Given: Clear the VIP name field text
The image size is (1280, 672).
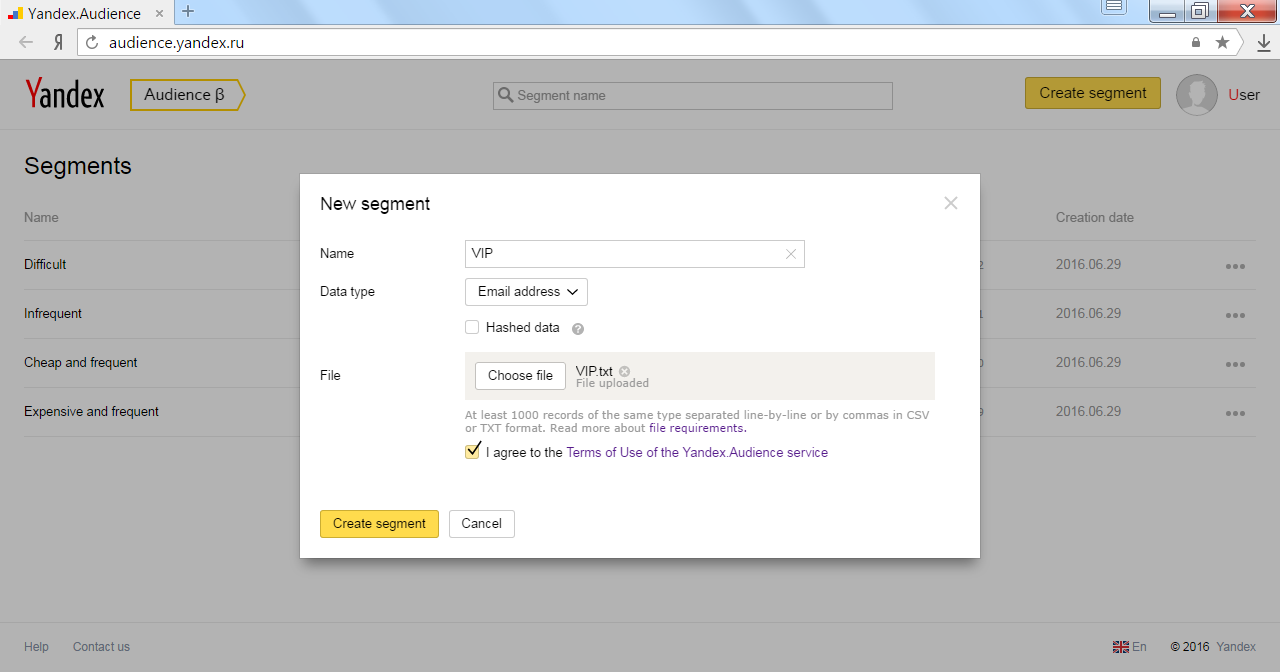Looking at the screenshot, I should [791, 254].
